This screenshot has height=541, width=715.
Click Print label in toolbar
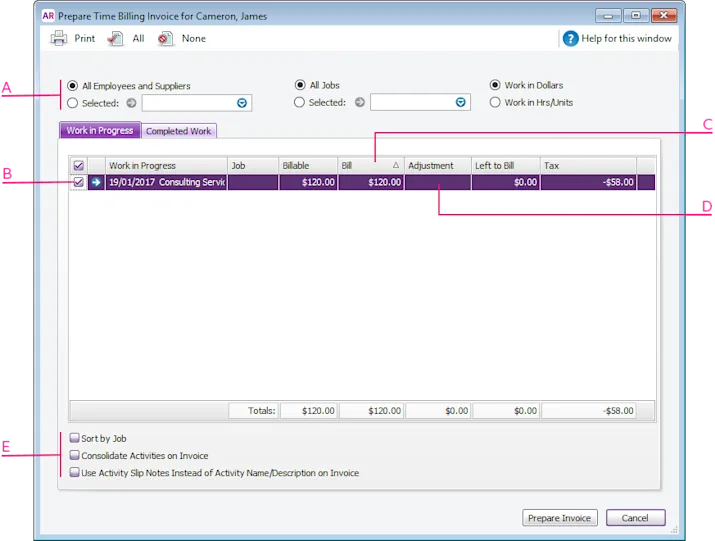point(85,38)
